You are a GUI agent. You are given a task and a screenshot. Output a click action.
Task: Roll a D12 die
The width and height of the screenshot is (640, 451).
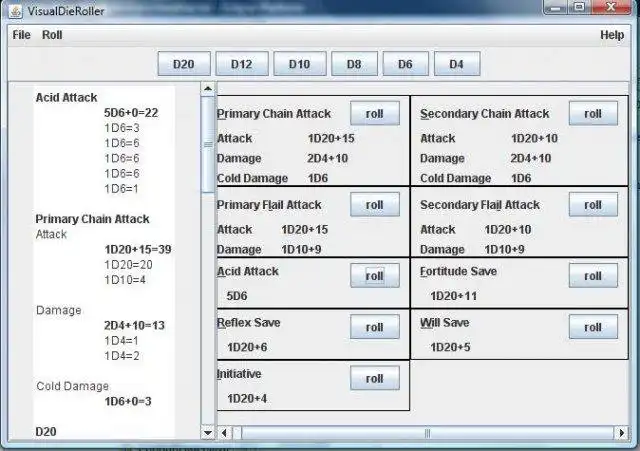click(242, 64)
